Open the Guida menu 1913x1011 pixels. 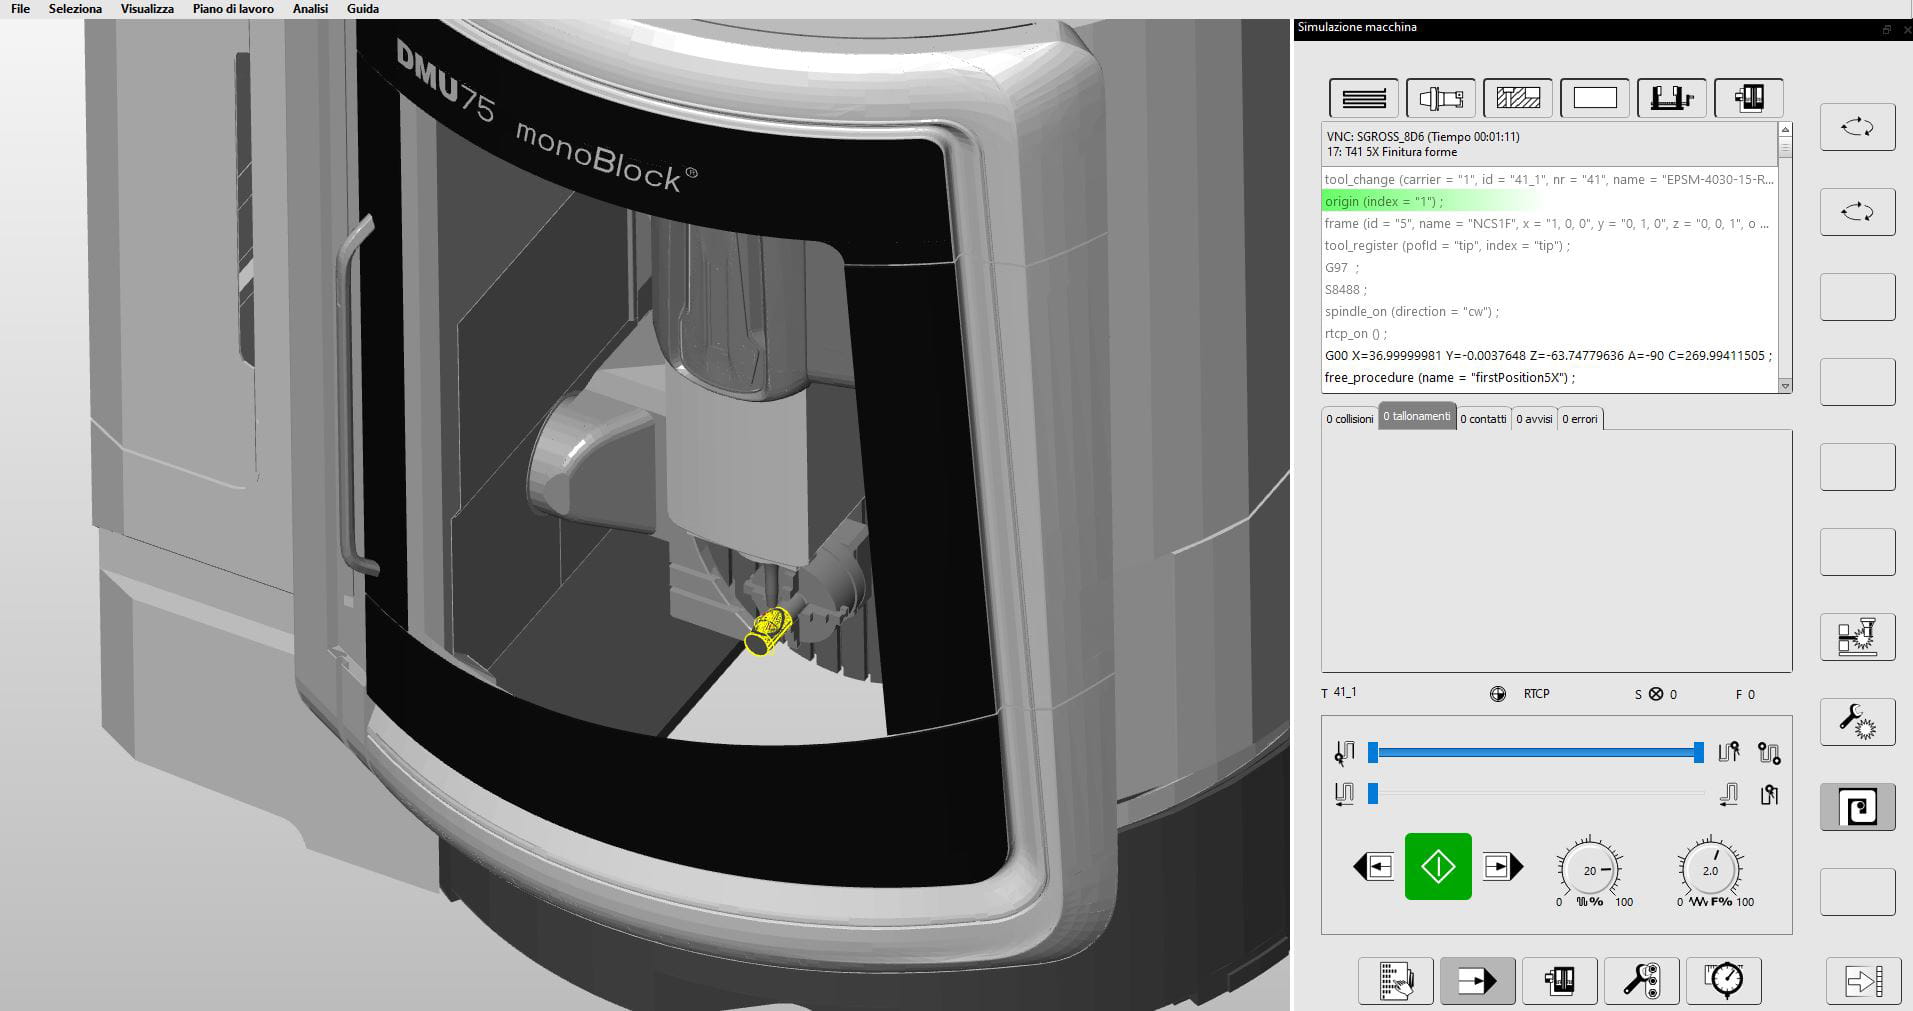coord(363,8)
